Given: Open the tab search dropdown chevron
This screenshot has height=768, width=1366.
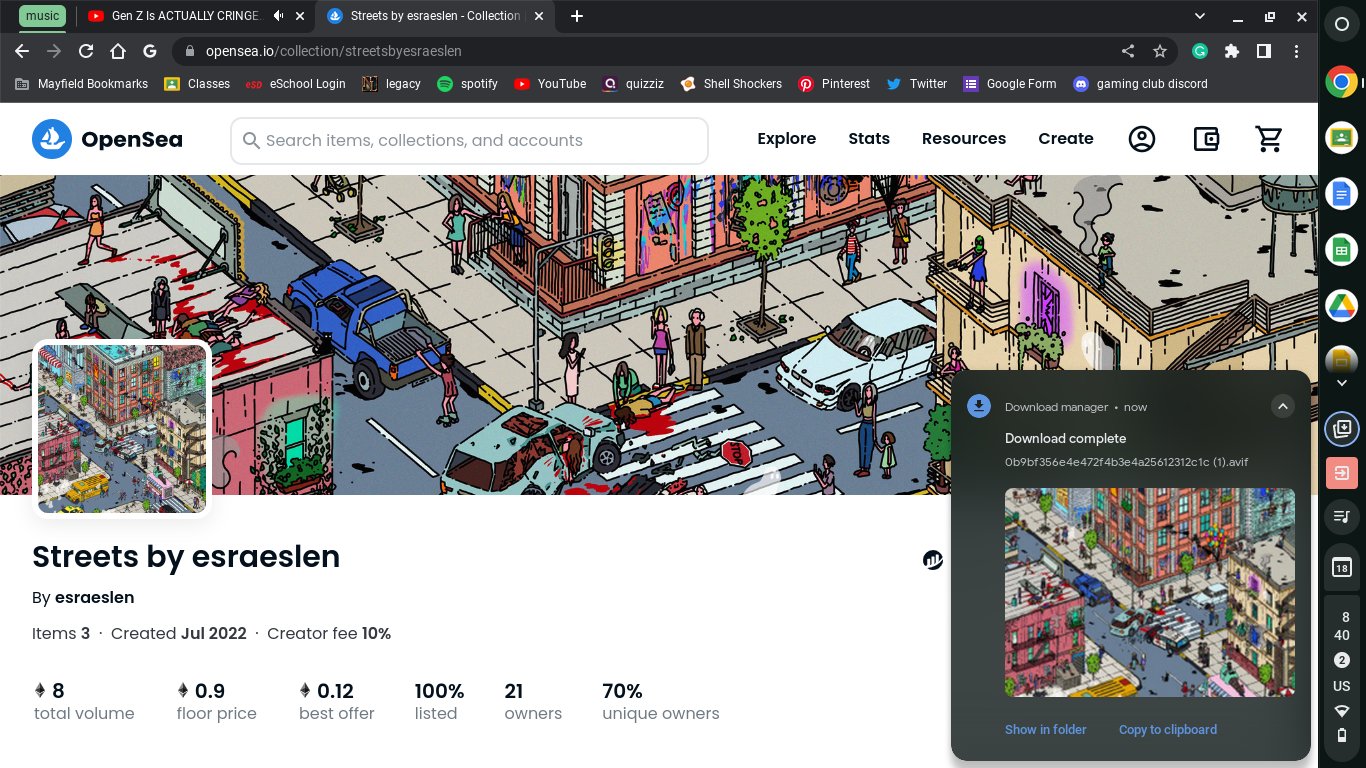Looking at the screenshot, I should coord(1201,16).
